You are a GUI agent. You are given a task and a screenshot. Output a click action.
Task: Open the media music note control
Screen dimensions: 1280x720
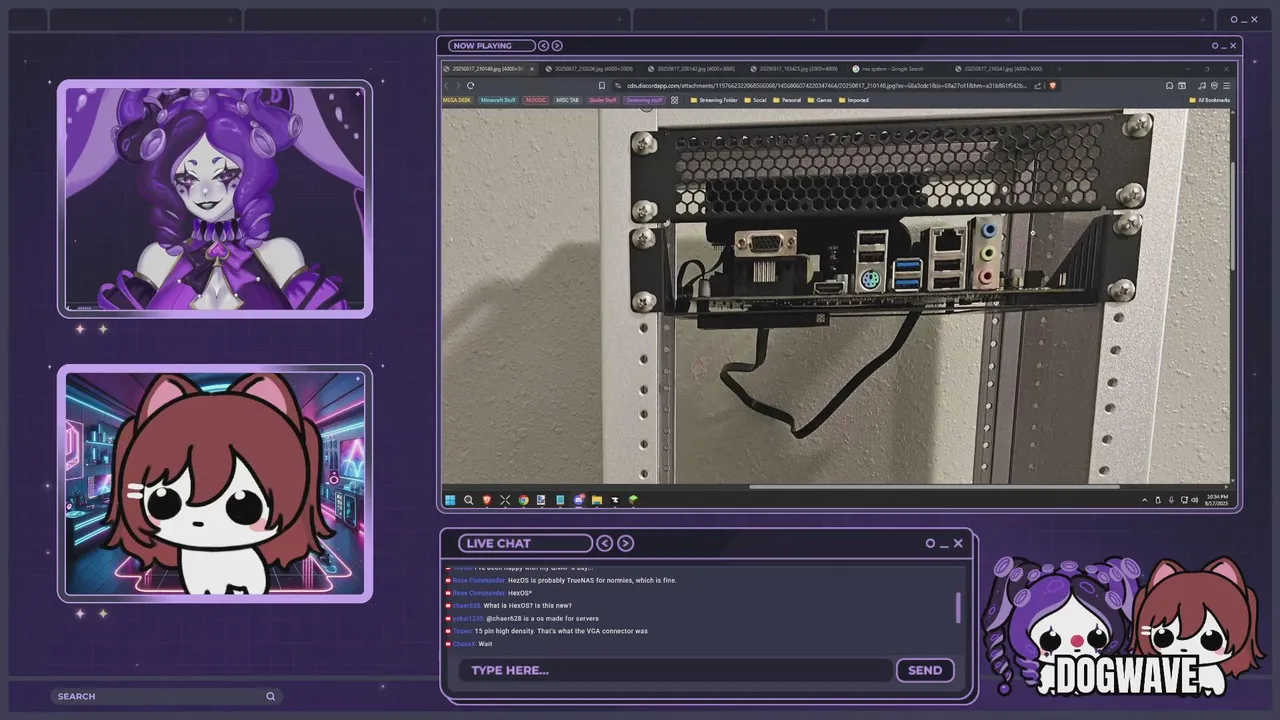(x=1202, y=86)
